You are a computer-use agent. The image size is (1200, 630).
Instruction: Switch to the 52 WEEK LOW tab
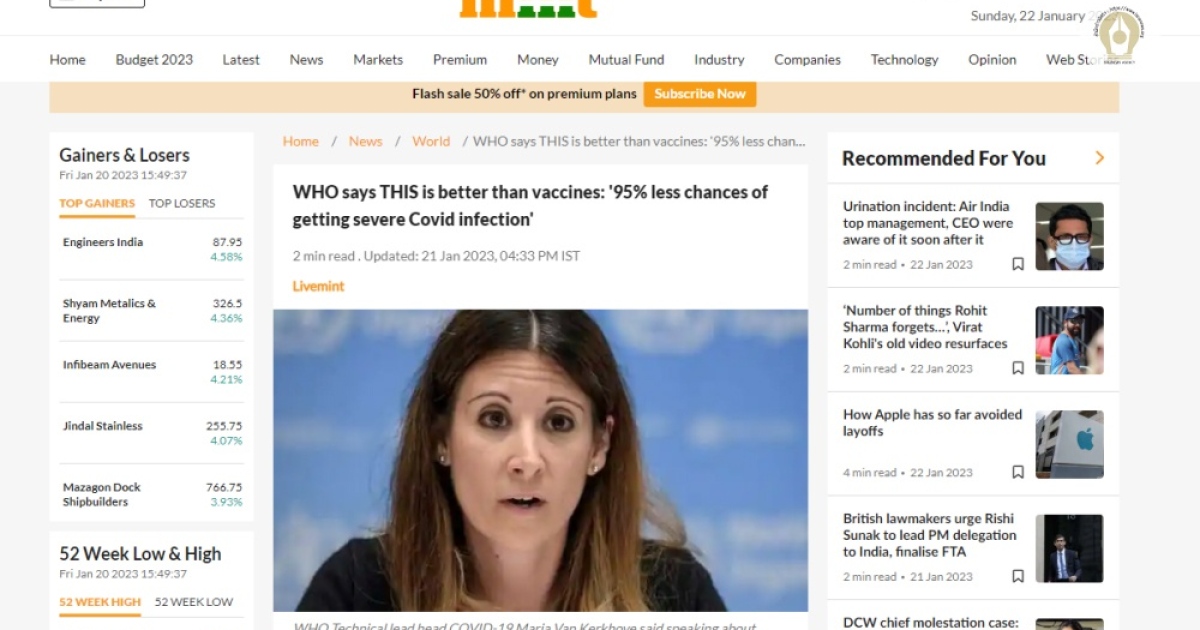(194, 602)
